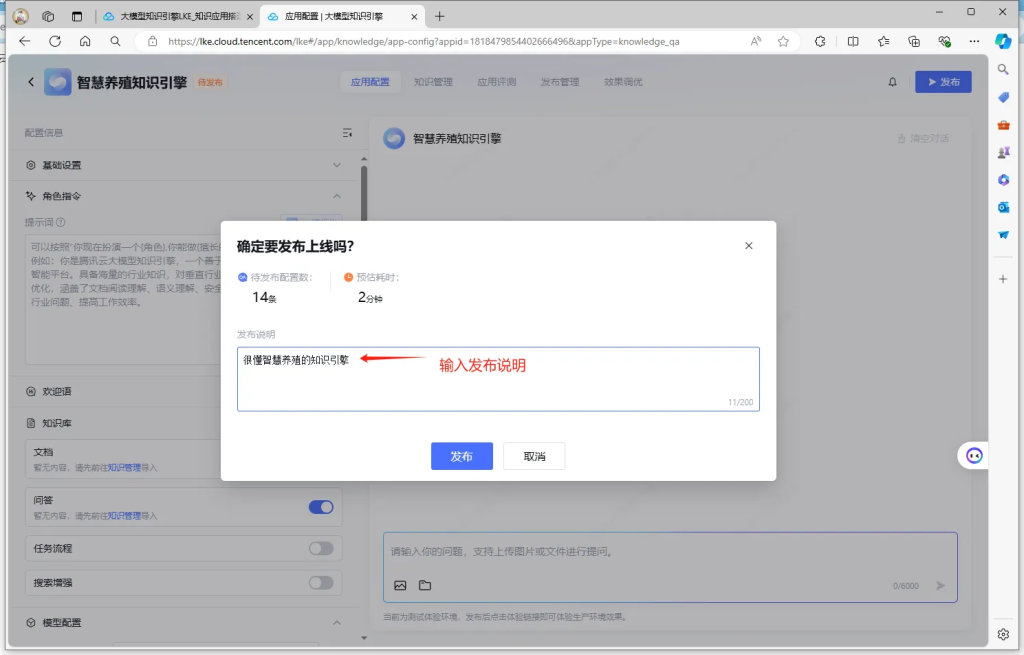Click the upload image icon in chat
The image size is (1024, 655).
click(x=400, y=585)
